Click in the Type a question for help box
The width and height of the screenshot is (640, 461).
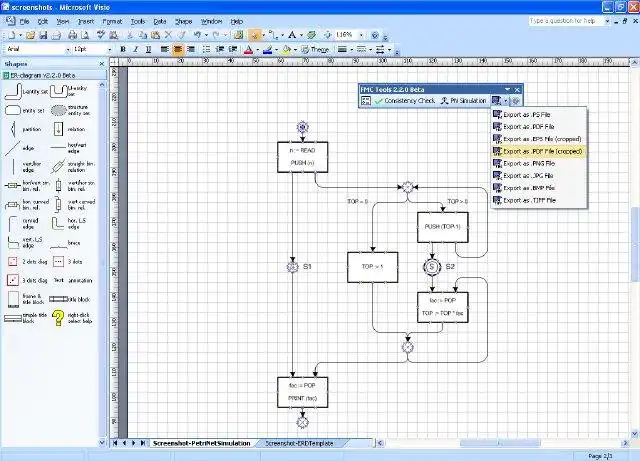point(566,21)
